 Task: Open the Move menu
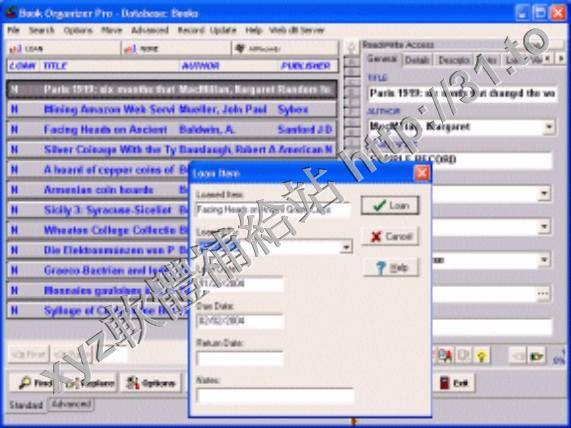111,30
